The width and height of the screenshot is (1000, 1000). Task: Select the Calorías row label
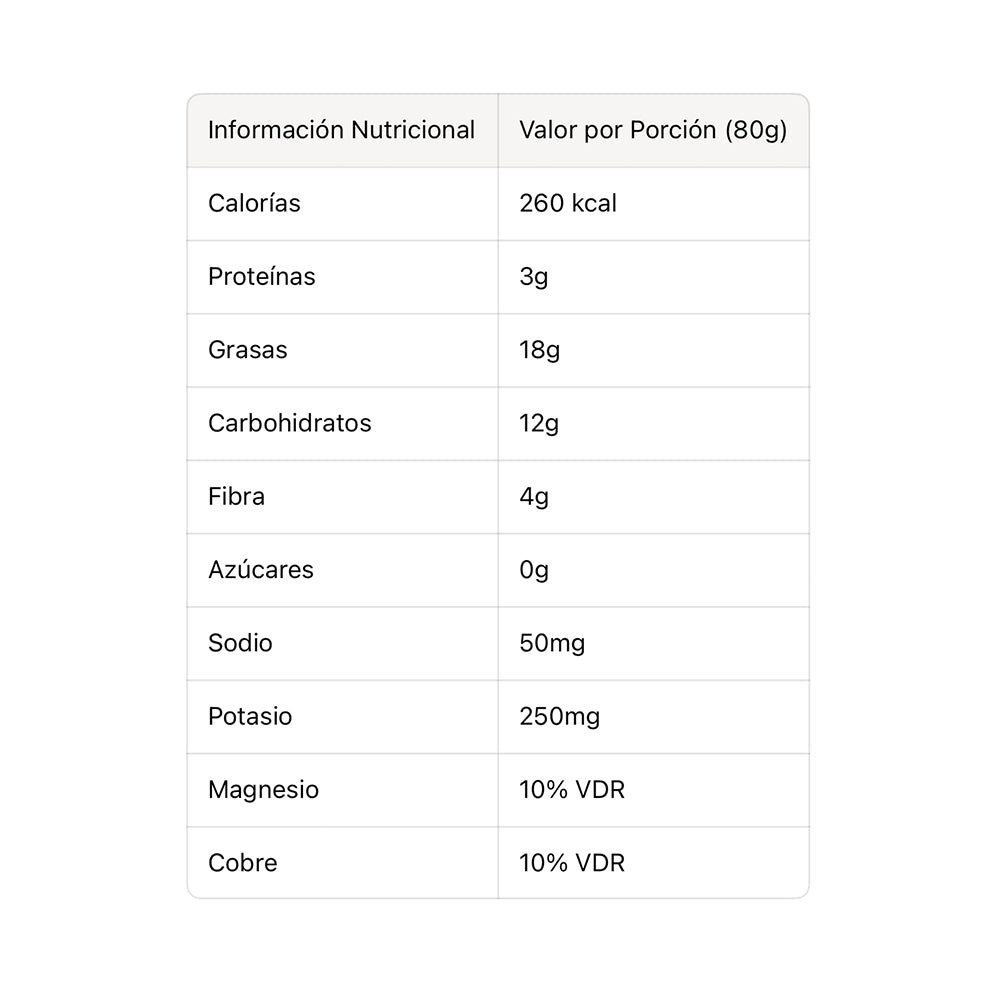click(254, 203)
